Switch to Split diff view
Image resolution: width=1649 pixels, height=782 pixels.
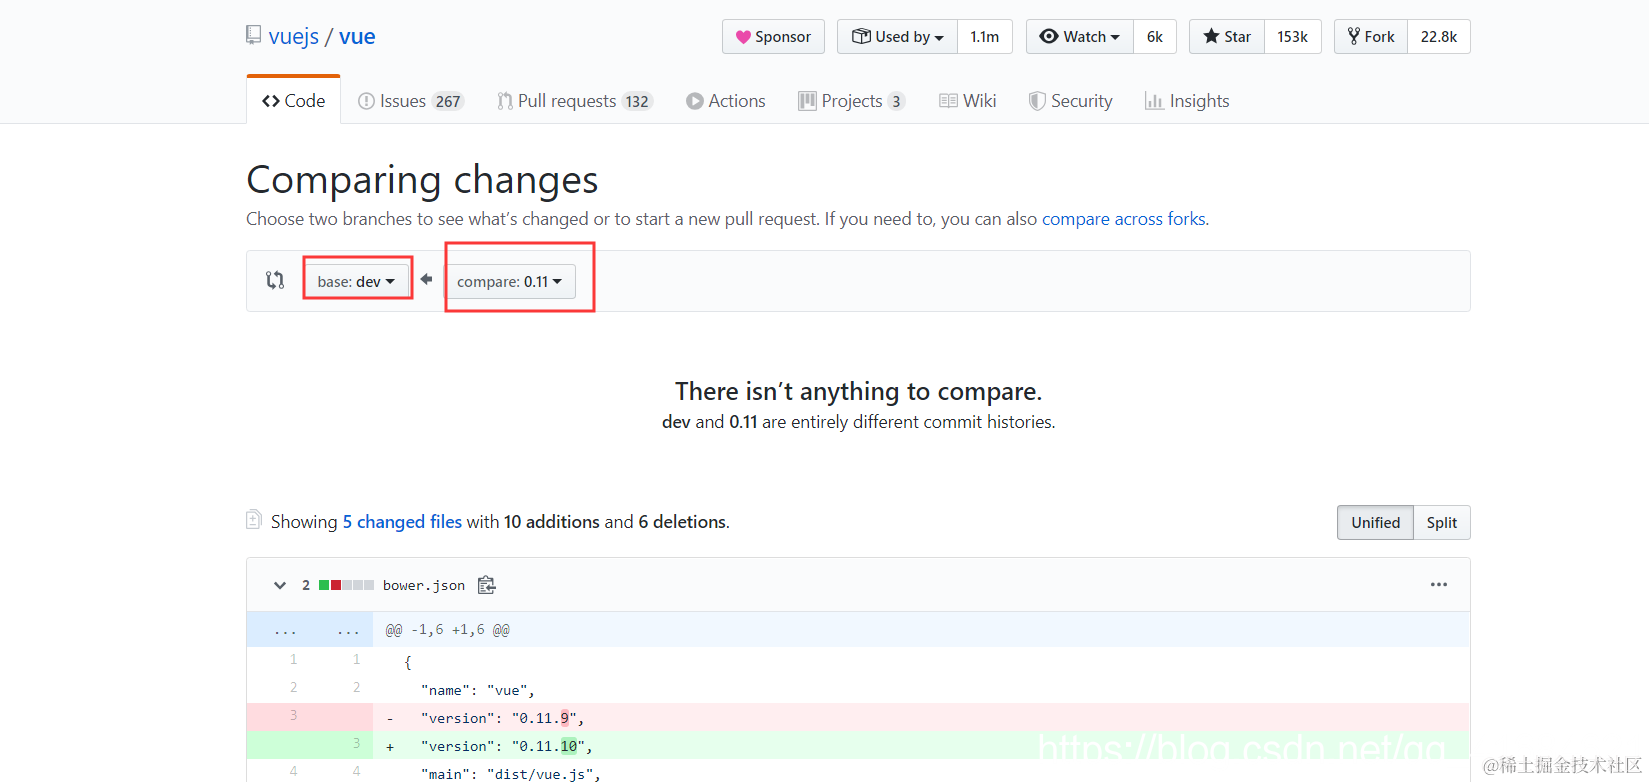[1442, 522]
